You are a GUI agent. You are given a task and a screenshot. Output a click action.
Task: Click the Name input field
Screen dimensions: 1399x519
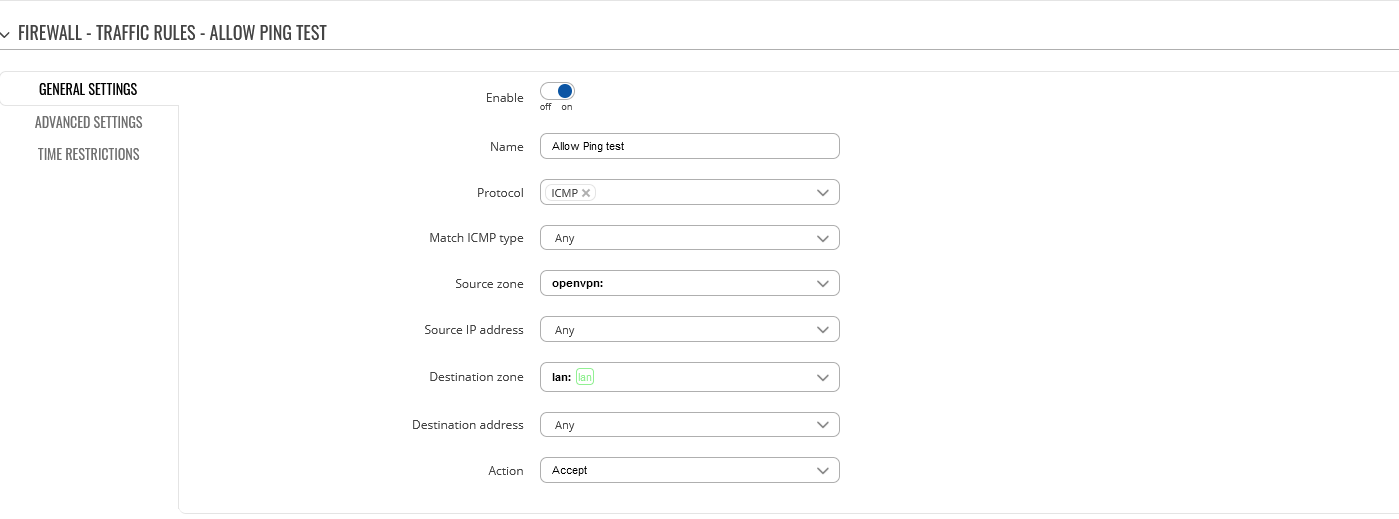pyautogui.click(x=689, y=146)
